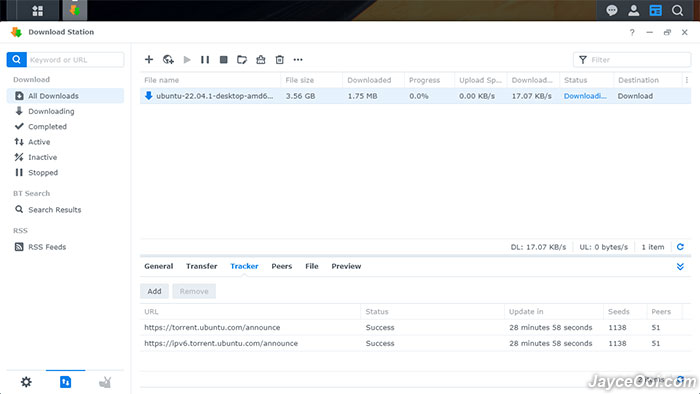Change destination folder icon in toolbar
The width and height of the screenshot is (700, 394).
click(242, 59)
